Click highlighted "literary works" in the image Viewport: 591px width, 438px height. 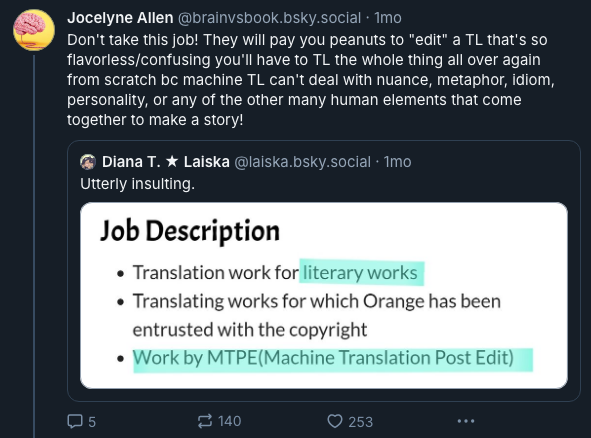pyautogui.click(x=362, y=273)
